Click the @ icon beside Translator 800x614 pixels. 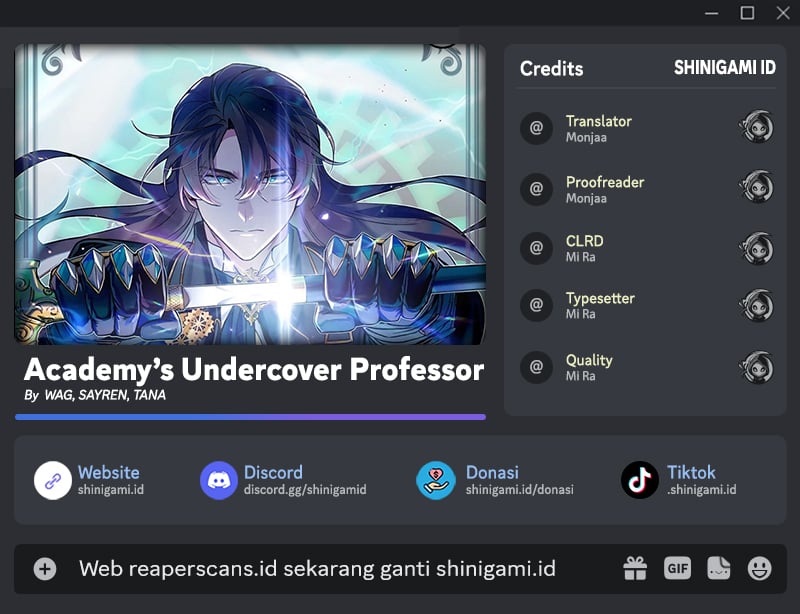click(536, 128)
